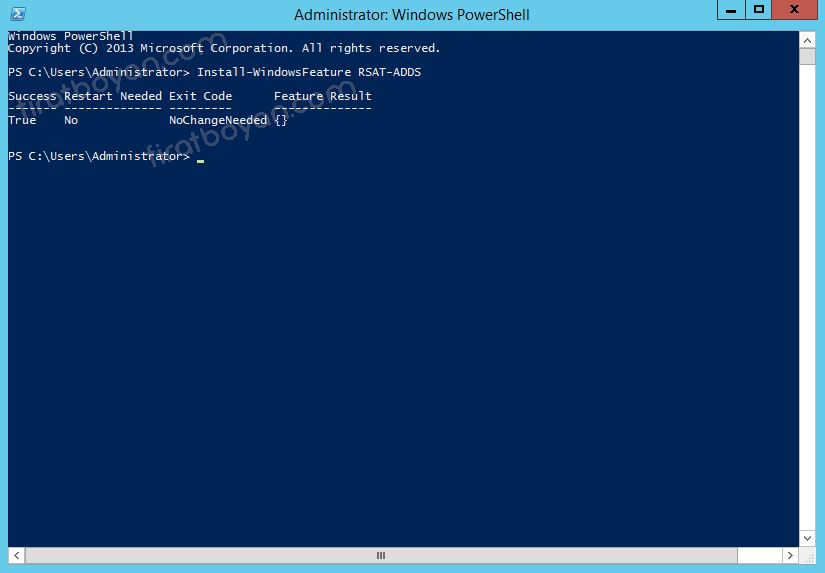Minimize the PowerShell window
Screen dimensions: 825x573
tap(731, 10)
